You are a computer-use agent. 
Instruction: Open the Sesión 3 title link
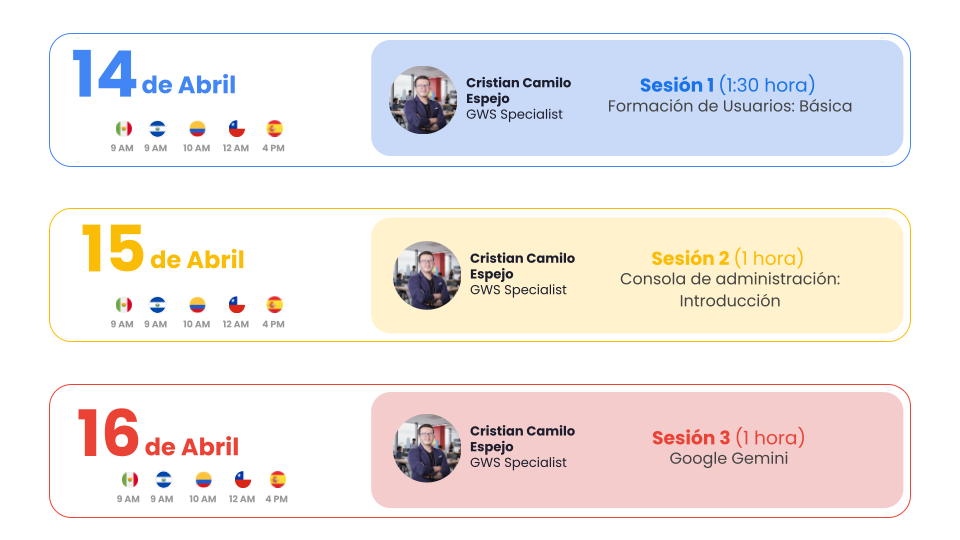pos(728,438)
